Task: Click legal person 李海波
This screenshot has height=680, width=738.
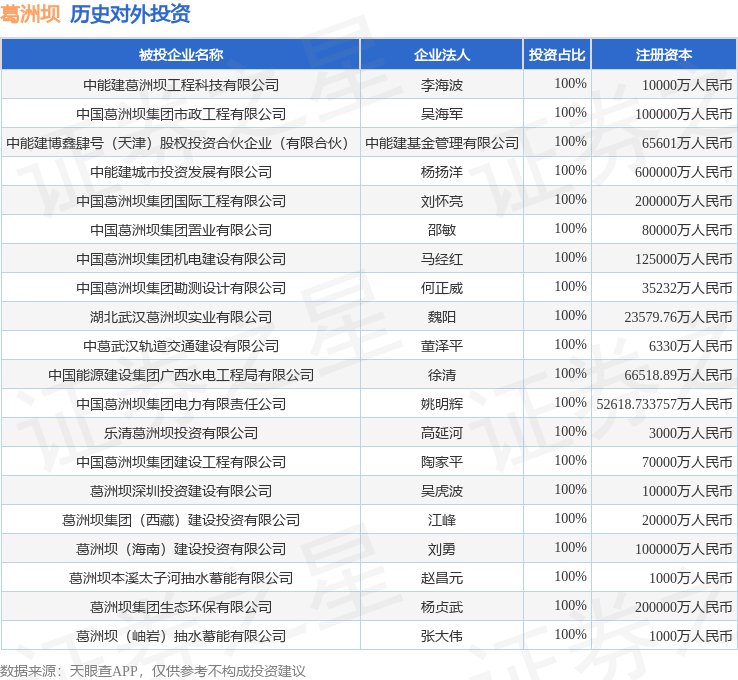Action: 441,85
